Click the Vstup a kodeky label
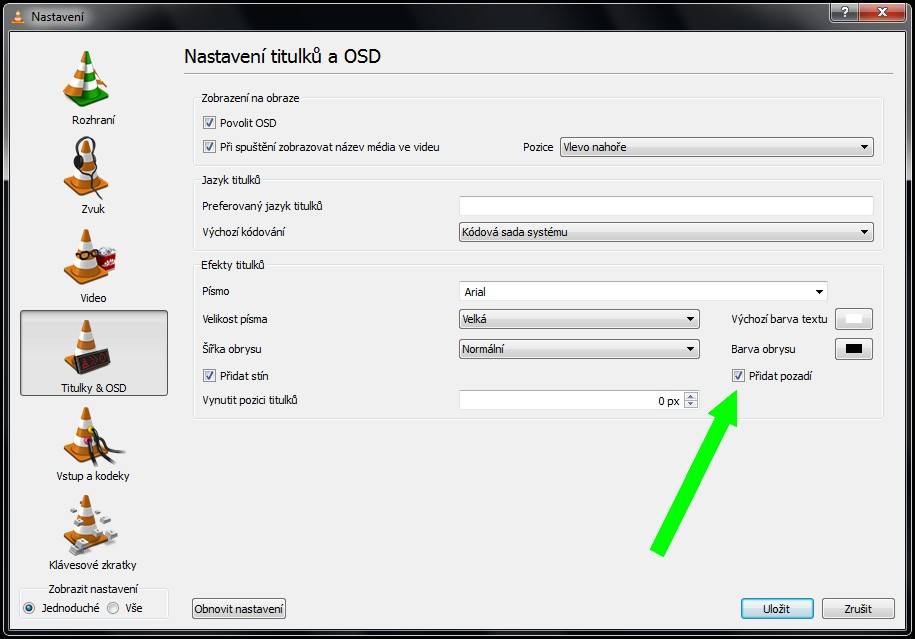This screenshot has height=639, width=915. tap(93, 476)
